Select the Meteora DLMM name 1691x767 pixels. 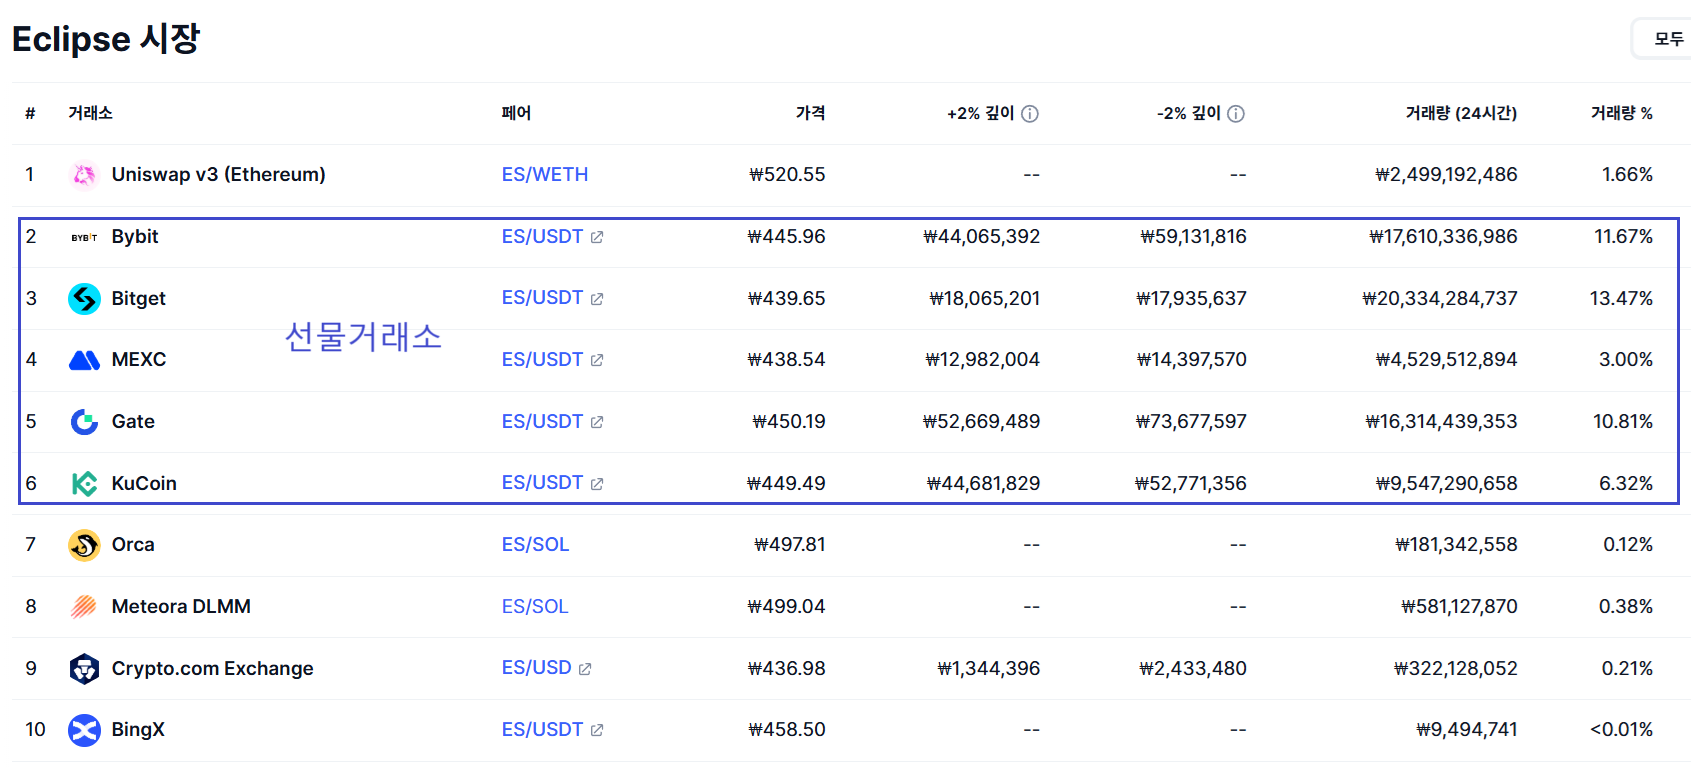tap(181, 606)
